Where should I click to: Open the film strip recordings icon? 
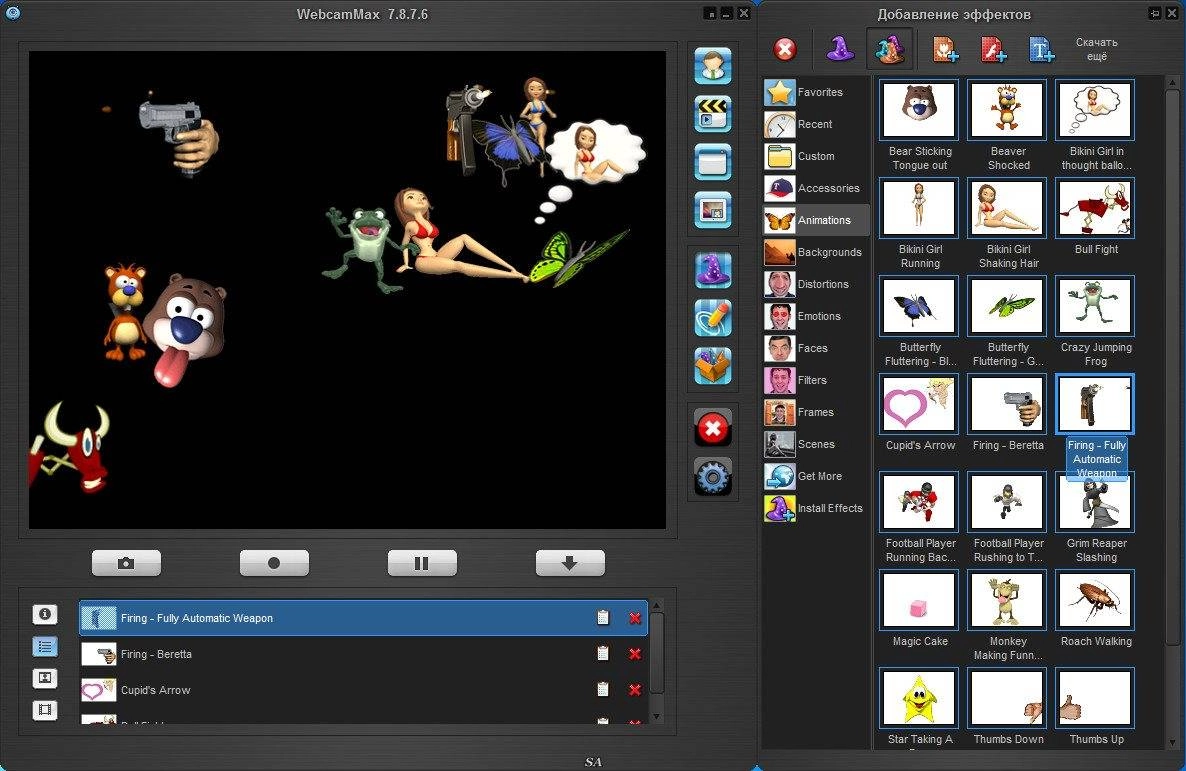[x=45, y=710]
